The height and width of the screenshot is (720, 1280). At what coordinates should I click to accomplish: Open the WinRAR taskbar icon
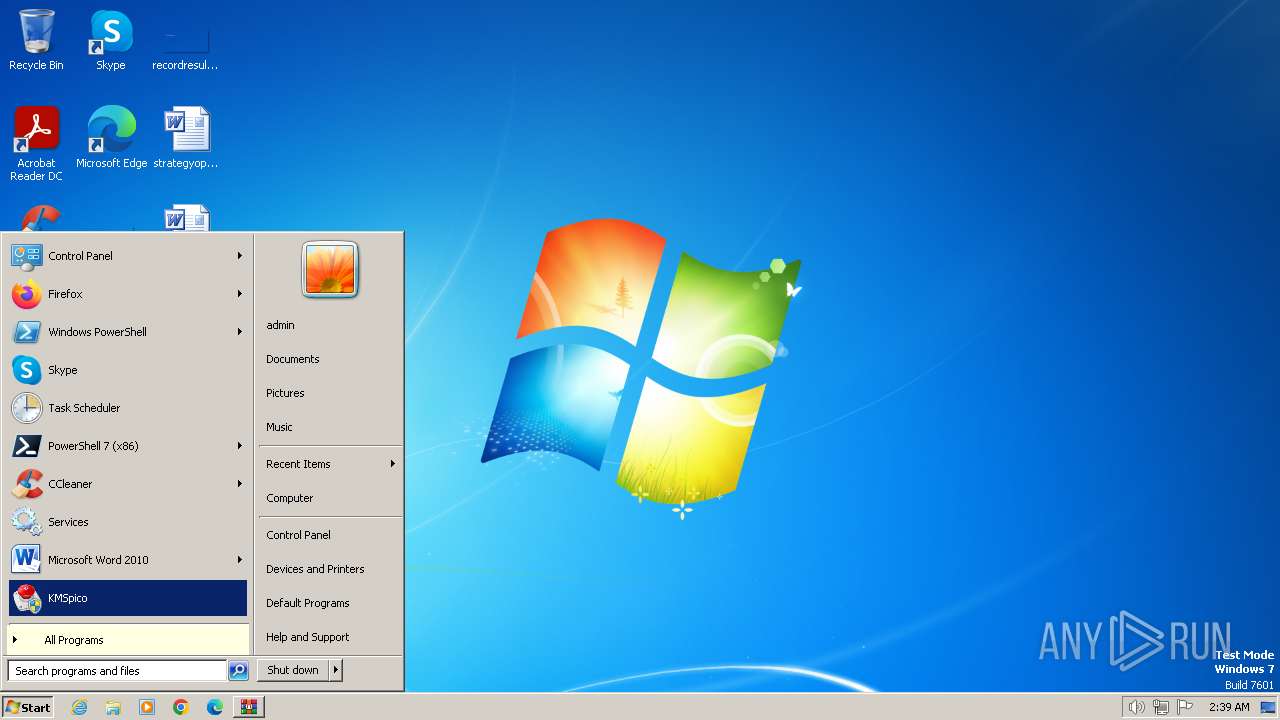pos(249,707)
